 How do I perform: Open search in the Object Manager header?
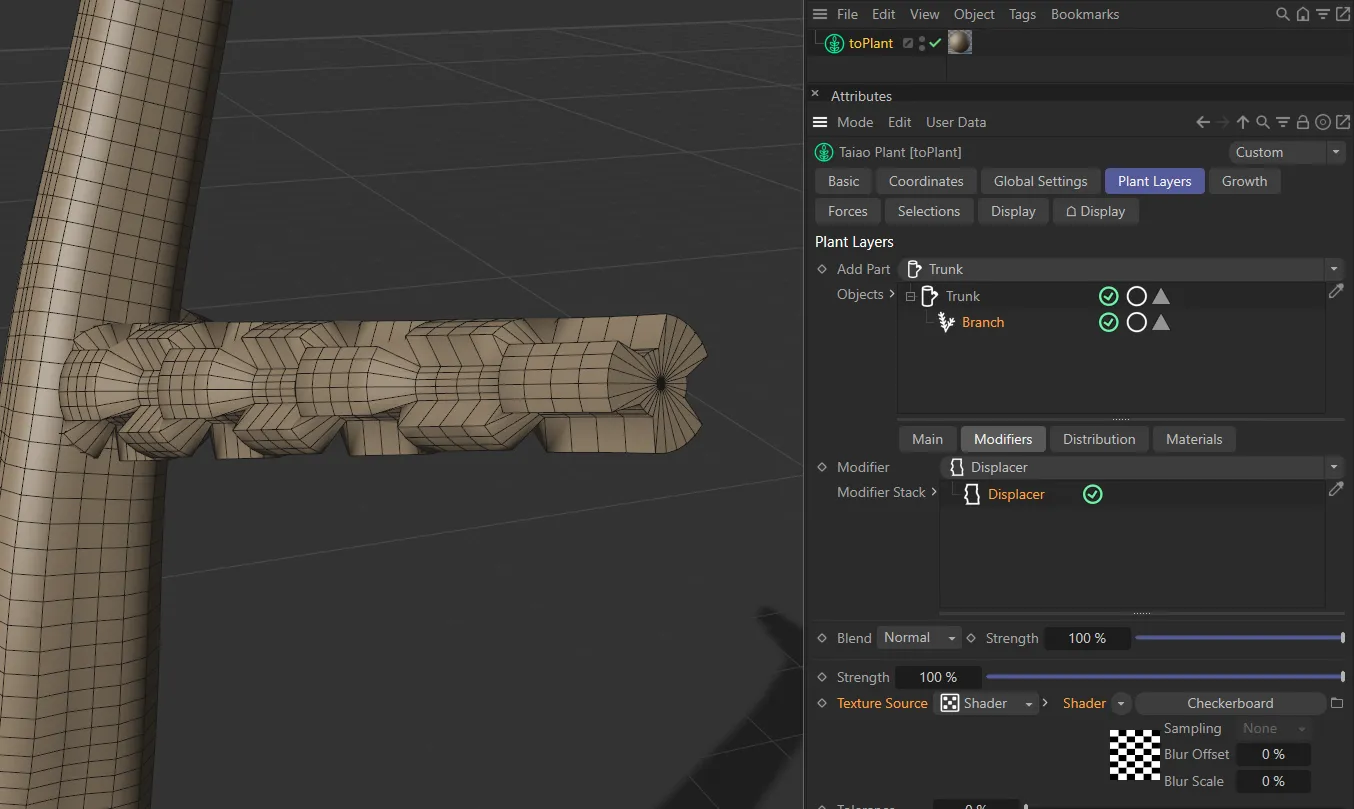[x=1282, y=14]
